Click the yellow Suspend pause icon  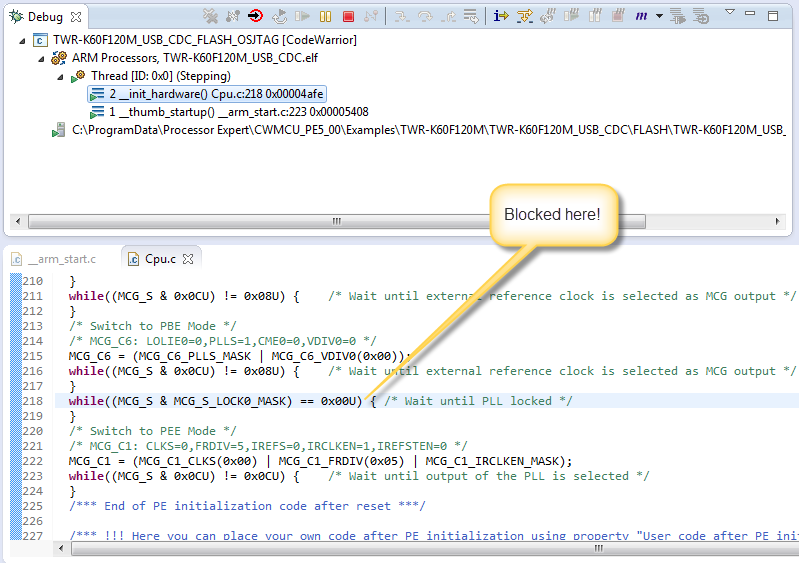(325, 16)
